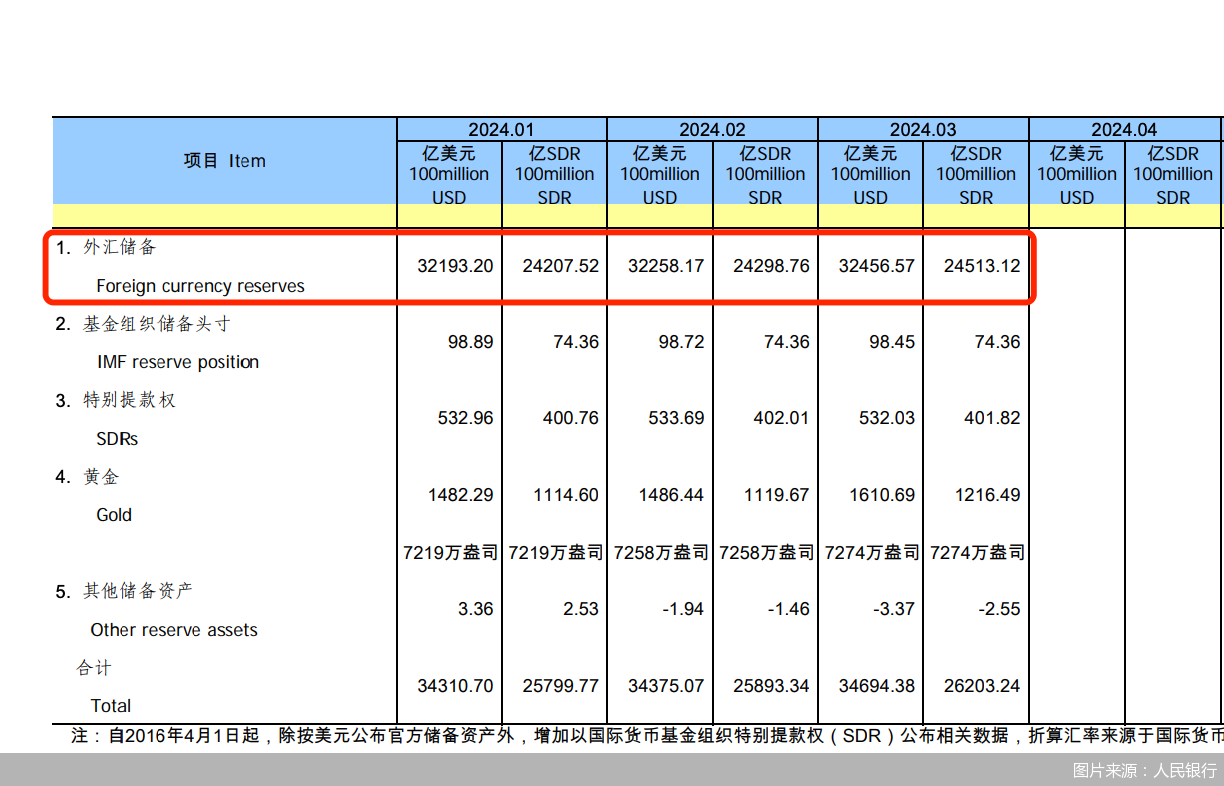Image resolution: width=1224 pixels, height=786 pixels.
Task: Pick the 1486.44 gold value
Action: click(672, 495)
